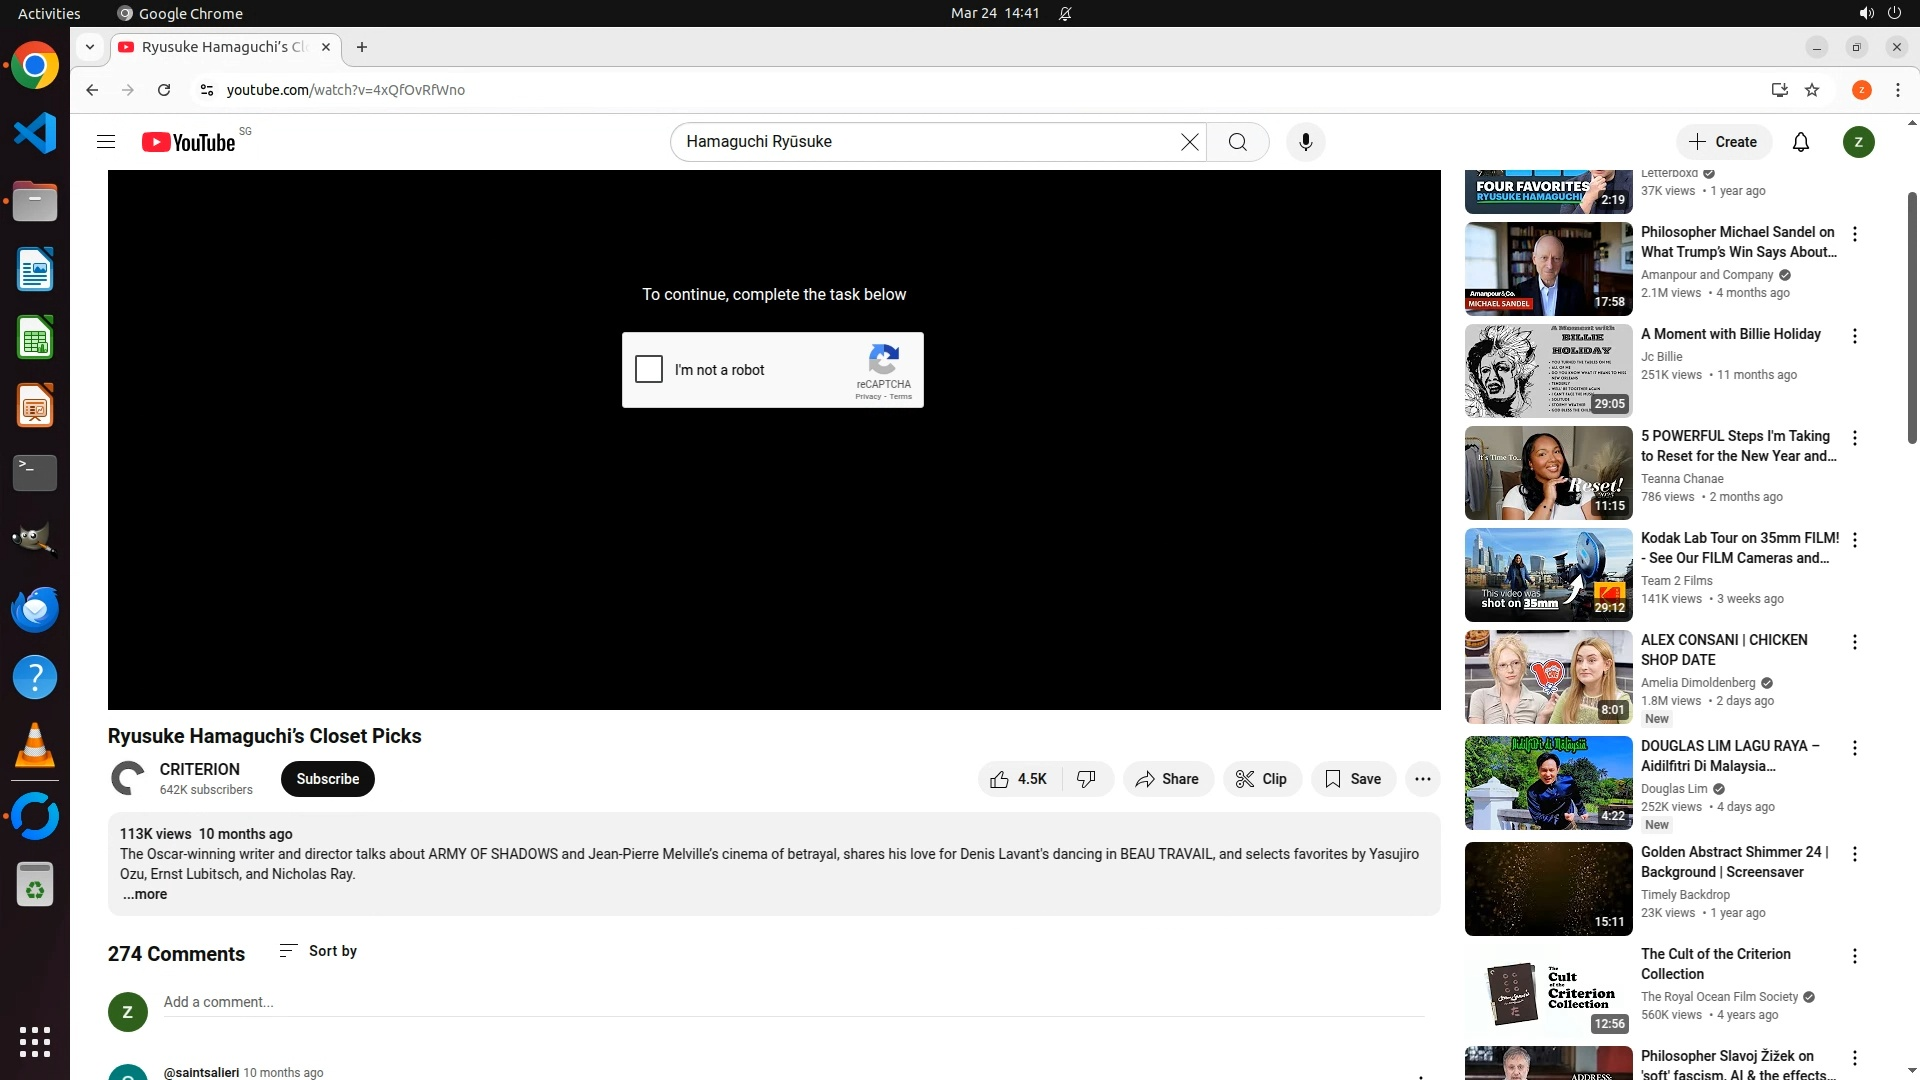Save video to a playlist
Screen dimensions: 1920x1080
(1353, 779)
